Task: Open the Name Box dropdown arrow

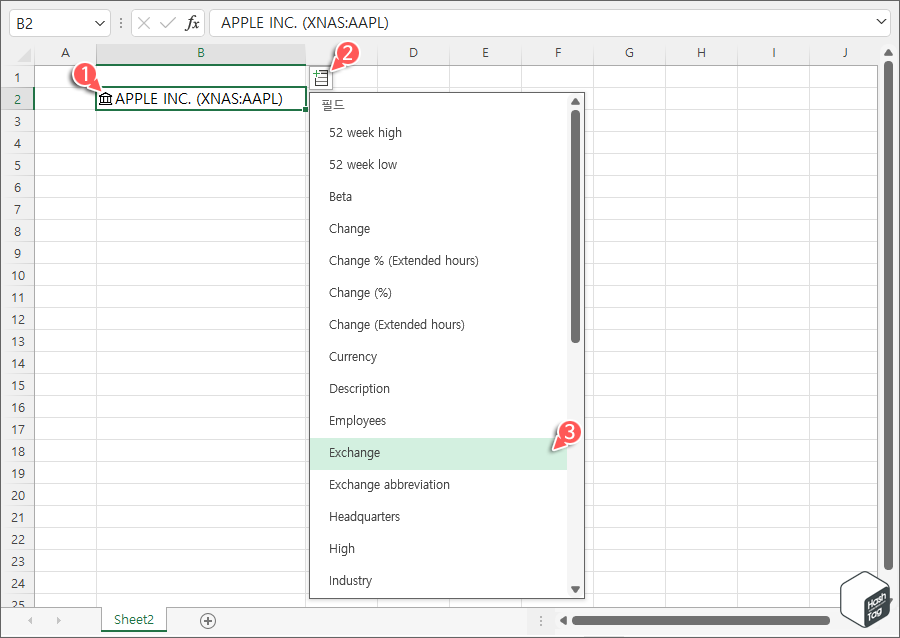Action: [99, 24]
